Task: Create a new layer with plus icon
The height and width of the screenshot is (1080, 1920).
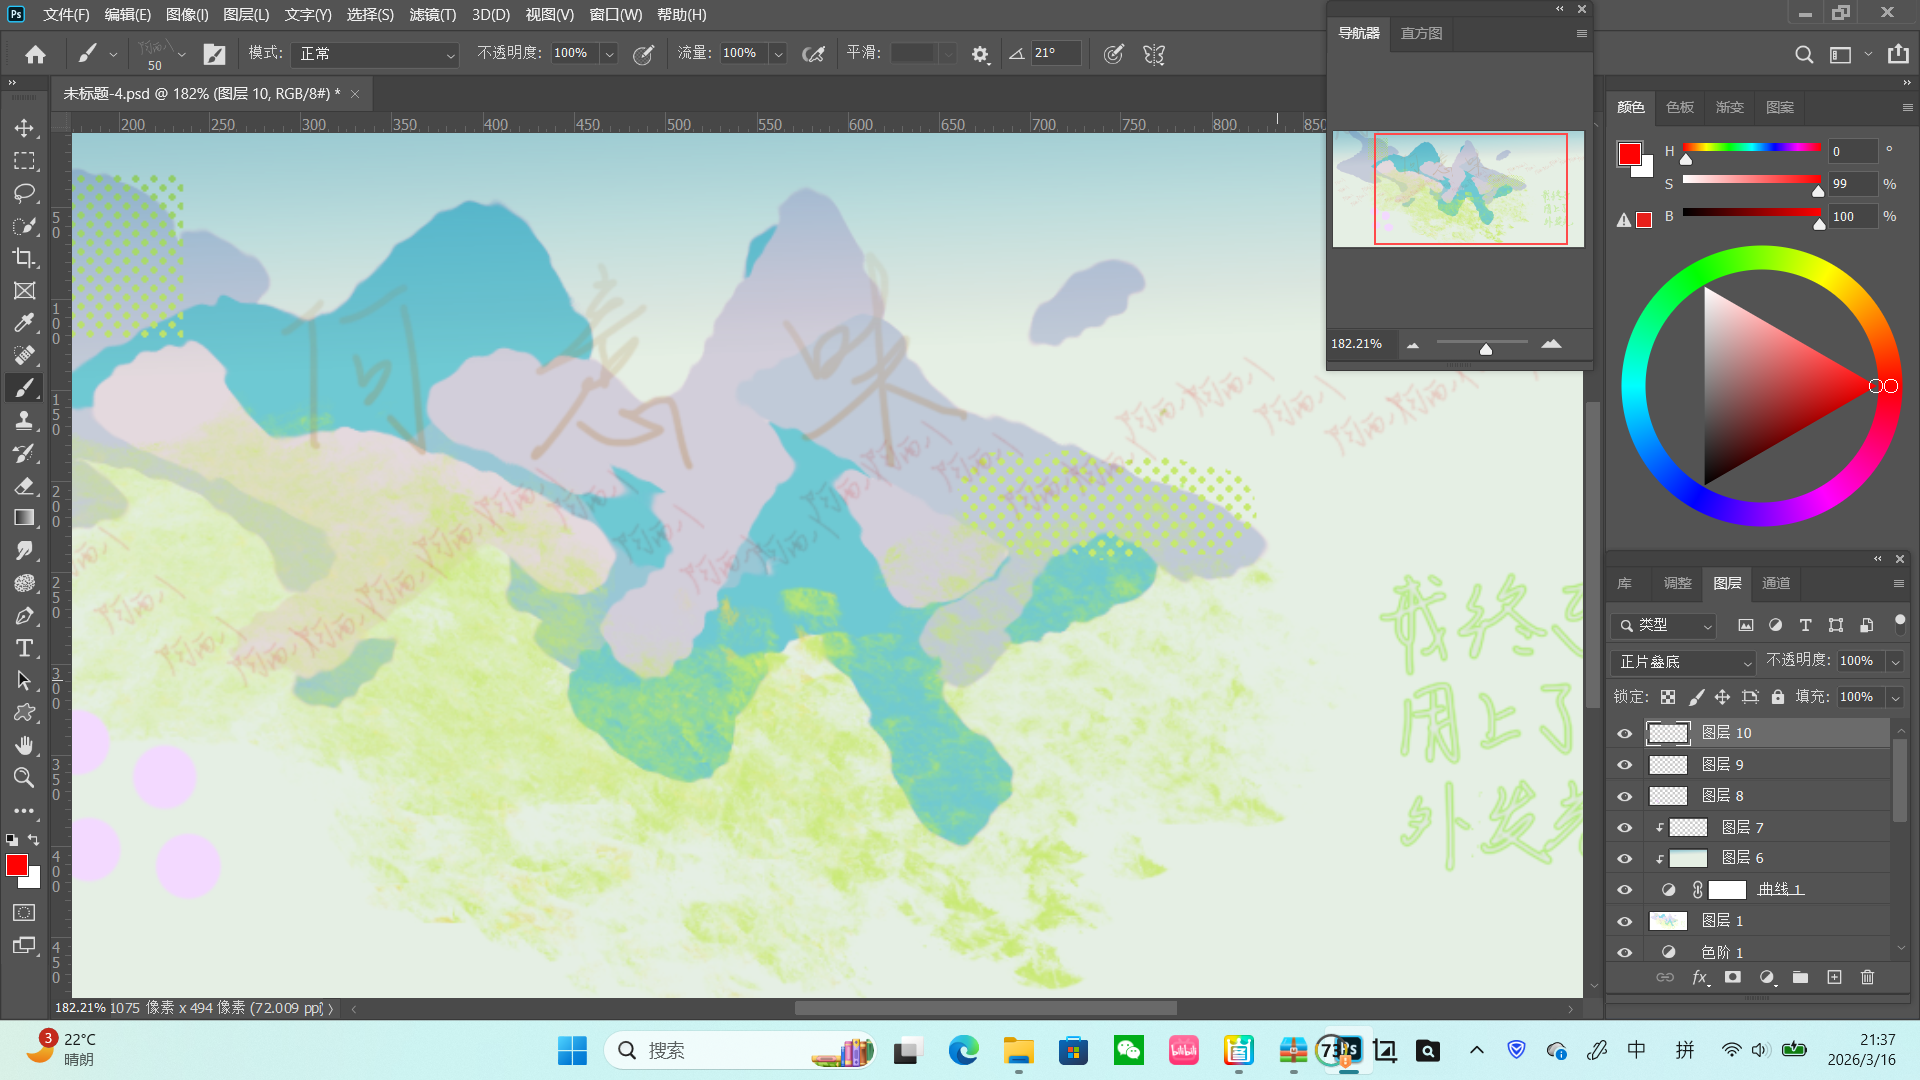Action: click(x=1834, y=977)
